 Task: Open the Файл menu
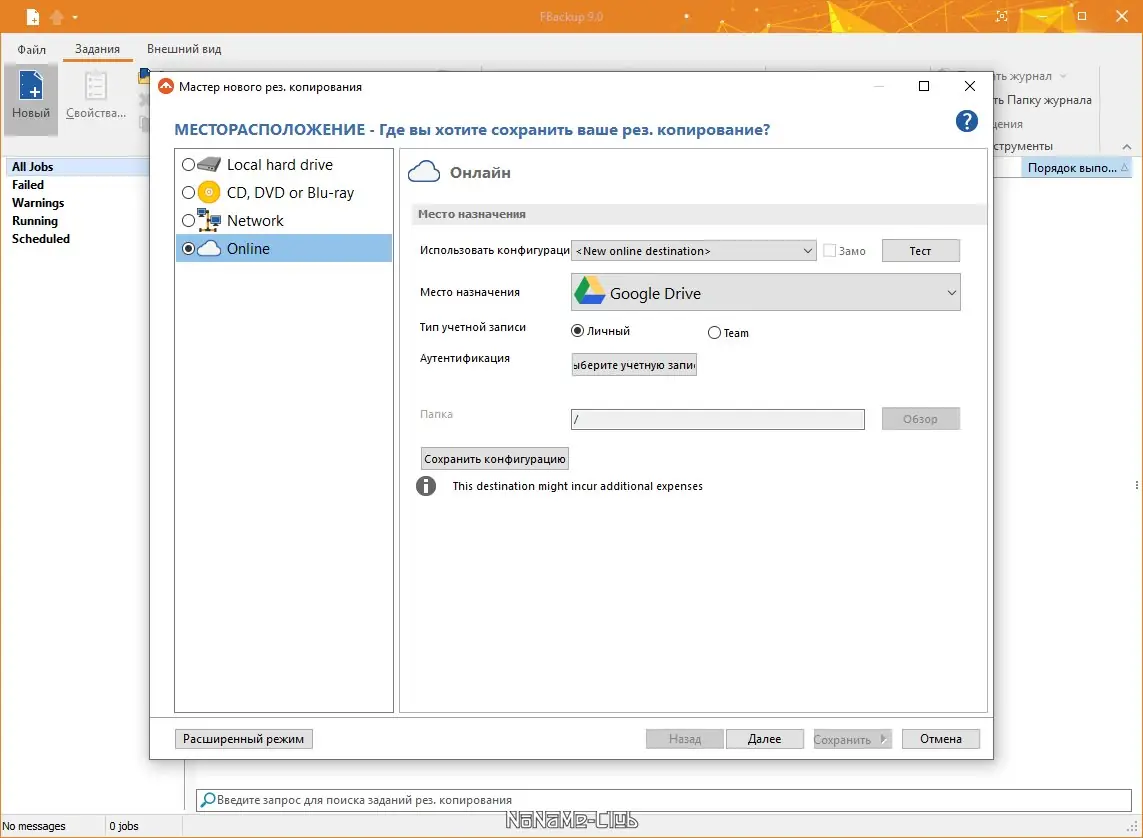pos(31,48)
